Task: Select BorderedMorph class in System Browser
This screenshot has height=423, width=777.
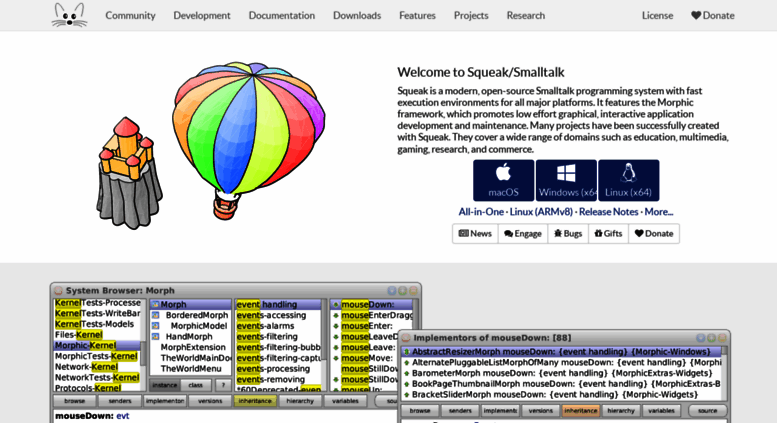Action: 197,315
